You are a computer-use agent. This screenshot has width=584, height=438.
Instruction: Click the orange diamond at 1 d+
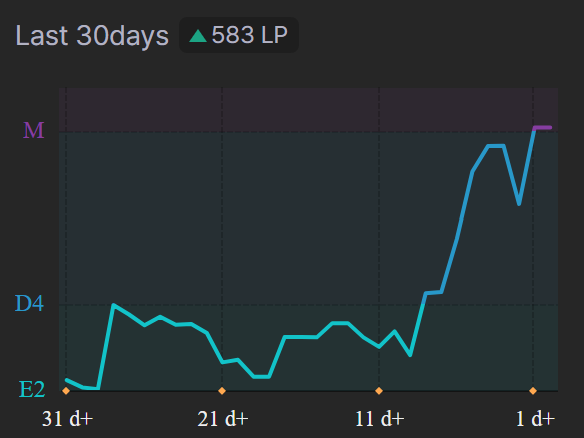(533, 391)
